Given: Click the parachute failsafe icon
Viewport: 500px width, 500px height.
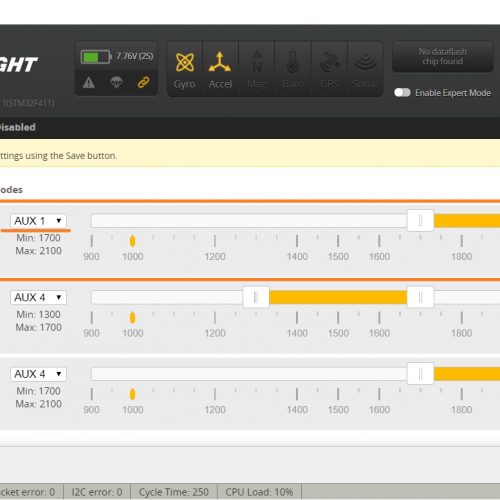Looking at the screenshot, I should pyautogui.click(x=116, y=82).
